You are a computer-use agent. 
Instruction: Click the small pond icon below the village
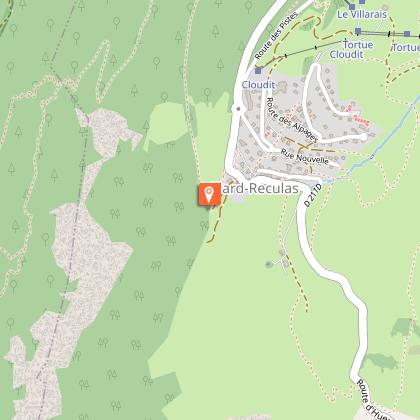pyautogui.click(x=269, y=265)
